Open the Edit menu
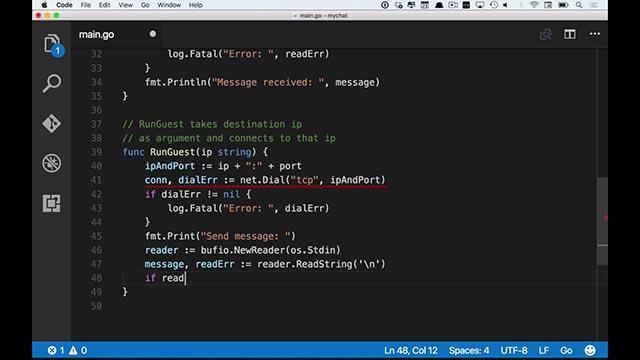Image resolution: width=640 pixels, height=360 pixels. tap(104, 5)
